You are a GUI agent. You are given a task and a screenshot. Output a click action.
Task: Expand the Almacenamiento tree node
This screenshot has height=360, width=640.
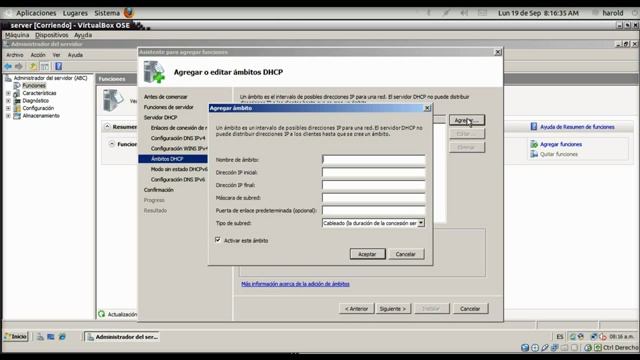8,116
